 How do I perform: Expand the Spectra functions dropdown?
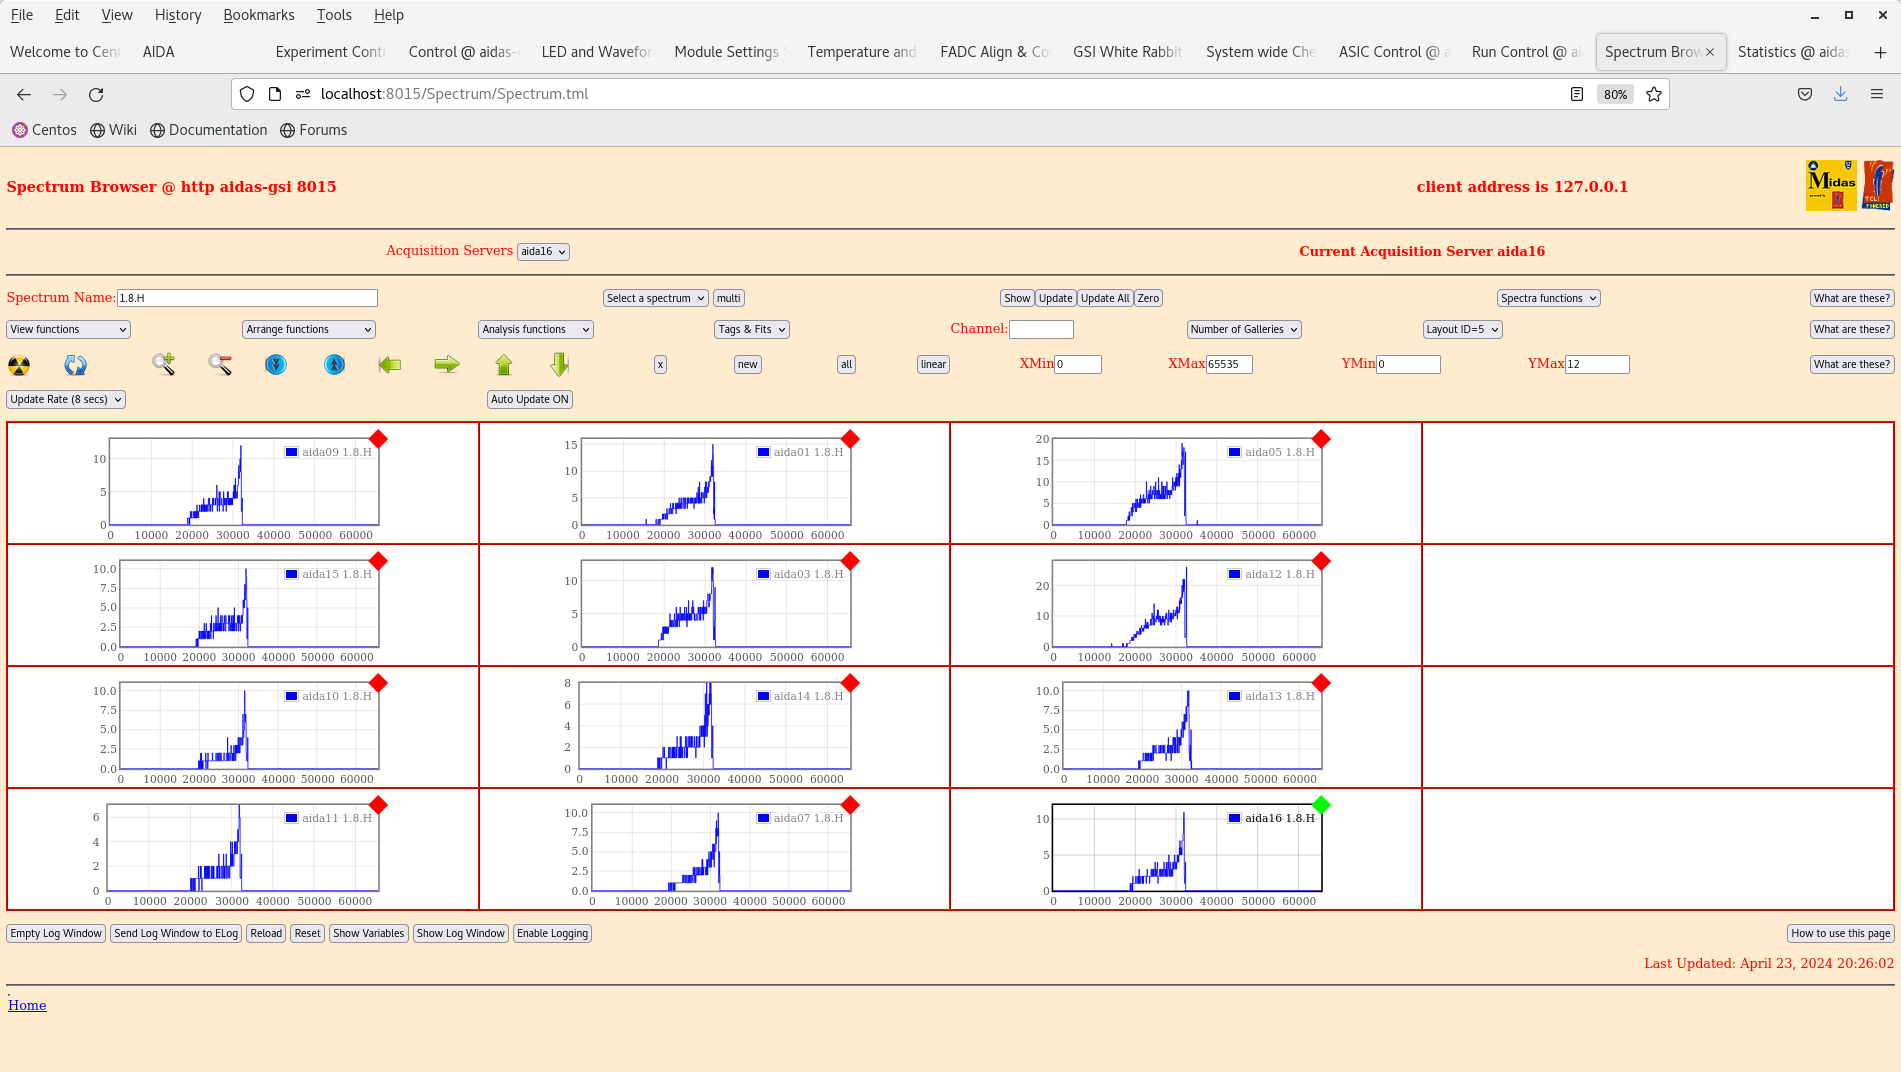[1548, 298]
